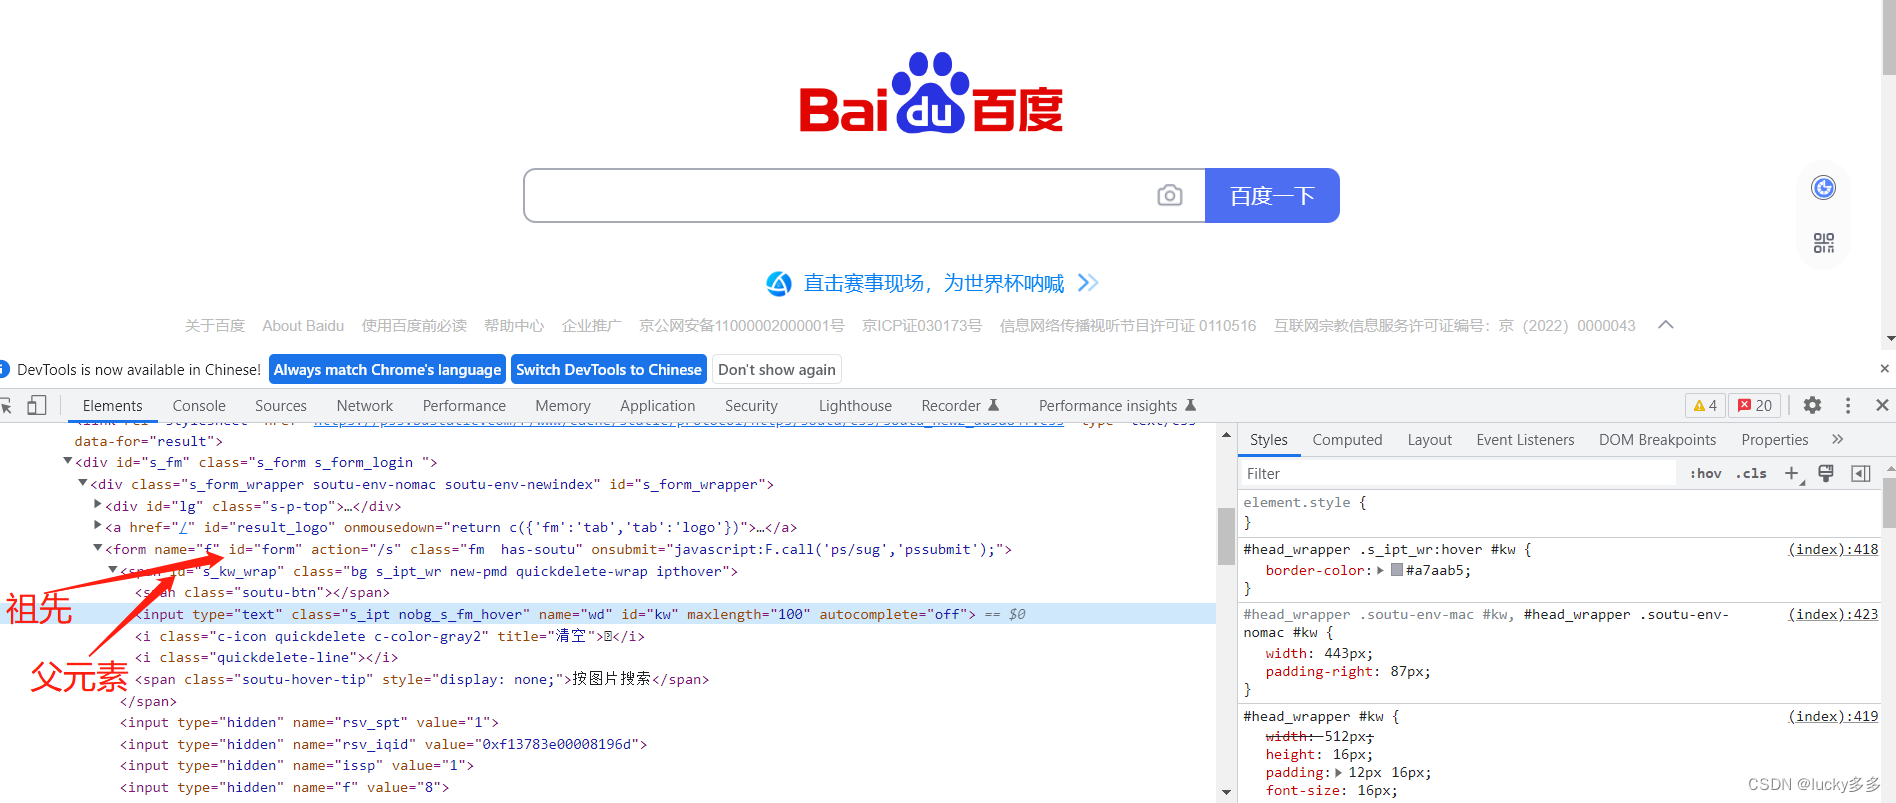Screen dimensions: 1896x803
Task: Switch to the Console tab
Action: coord(199,405)
